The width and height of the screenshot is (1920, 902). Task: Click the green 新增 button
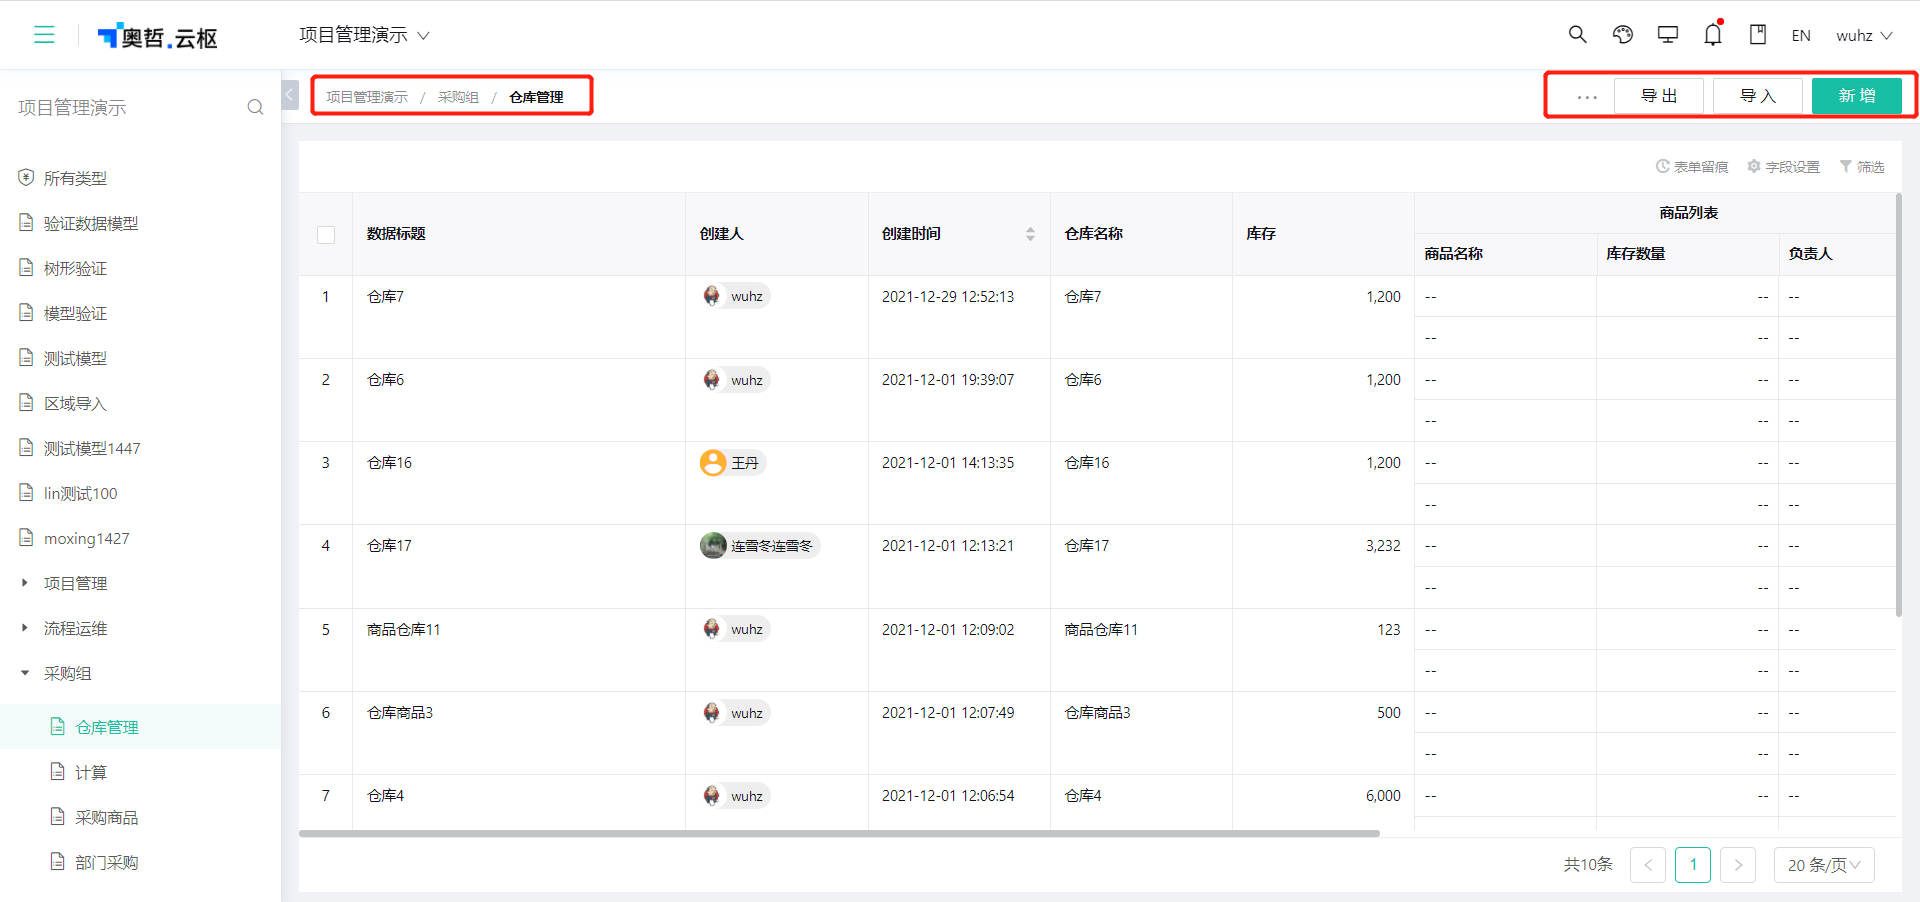point(1857,96)
